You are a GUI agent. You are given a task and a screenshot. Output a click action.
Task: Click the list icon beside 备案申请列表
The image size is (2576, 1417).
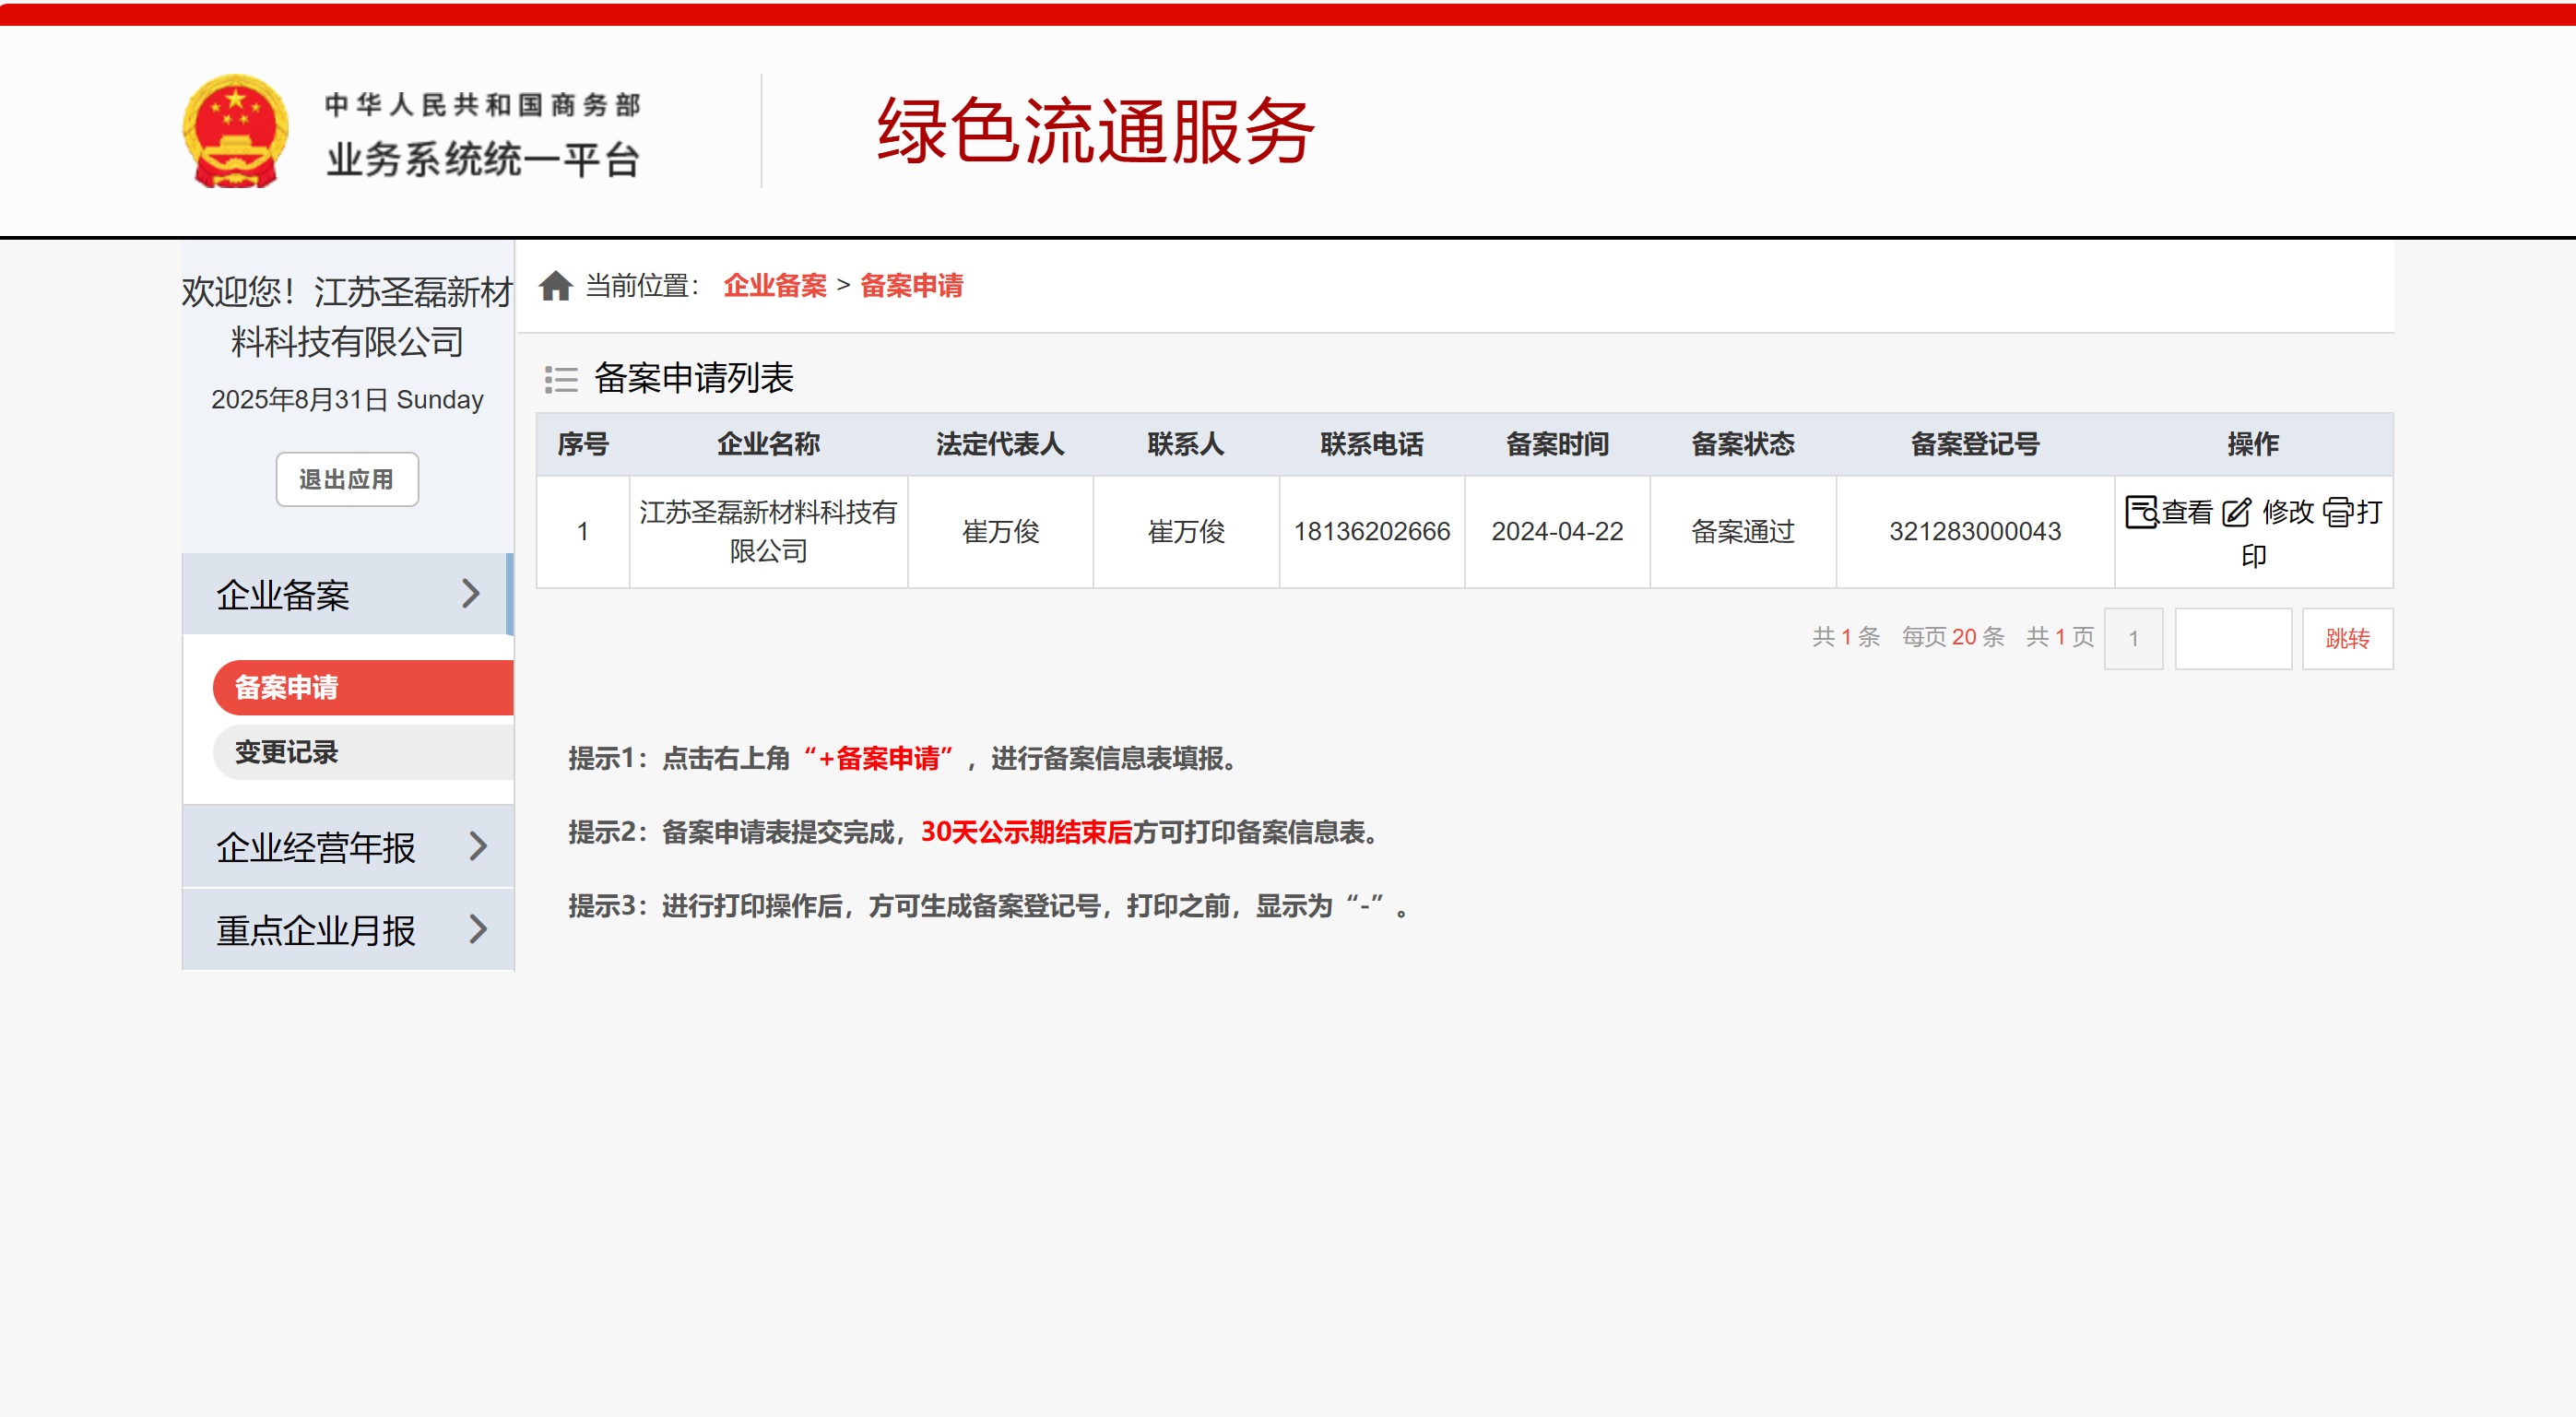point(561,379)
